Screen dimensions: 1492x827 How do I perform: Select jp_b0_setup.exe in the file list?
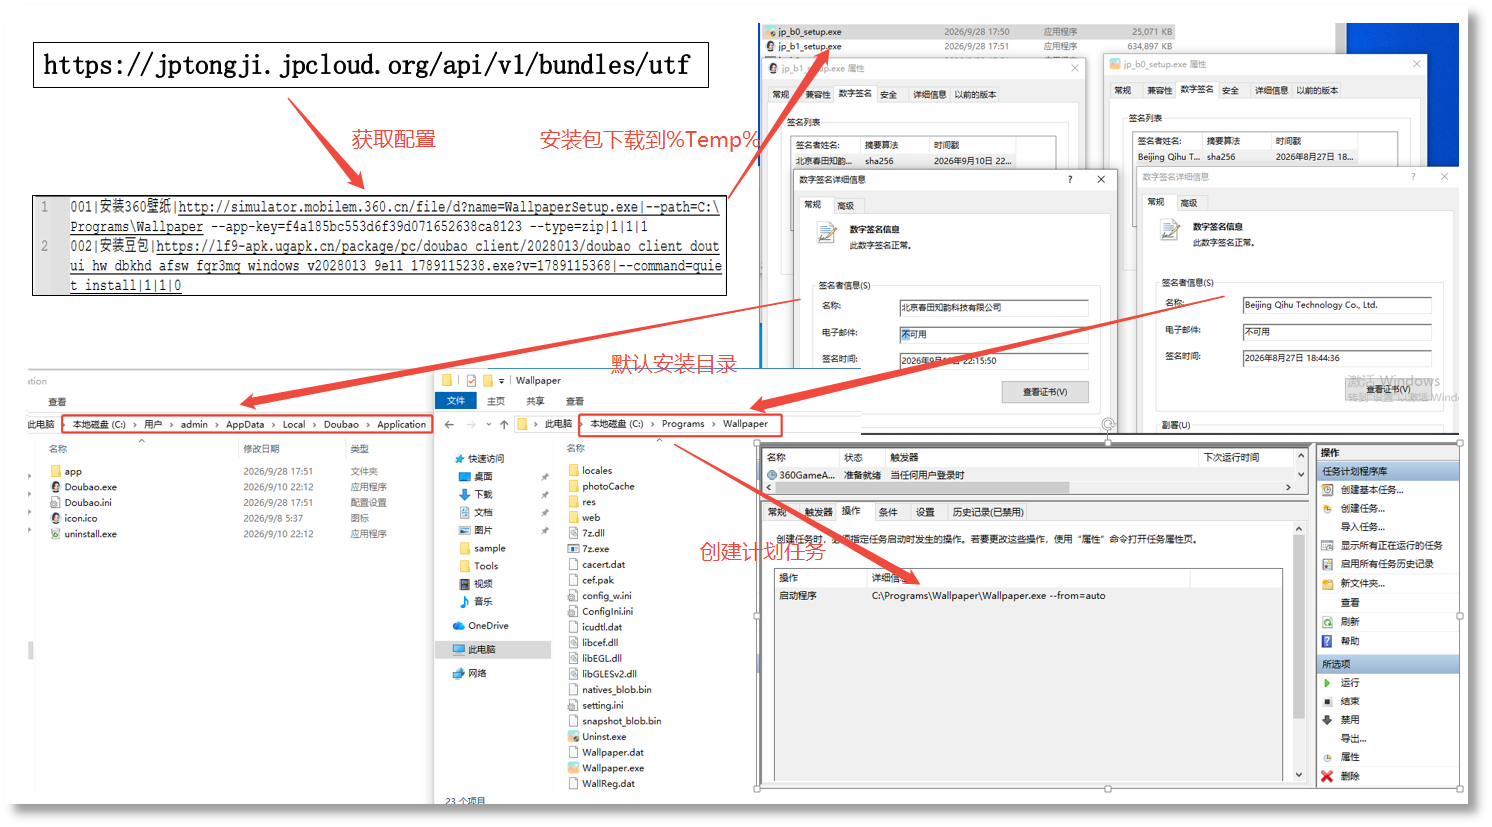968,32
